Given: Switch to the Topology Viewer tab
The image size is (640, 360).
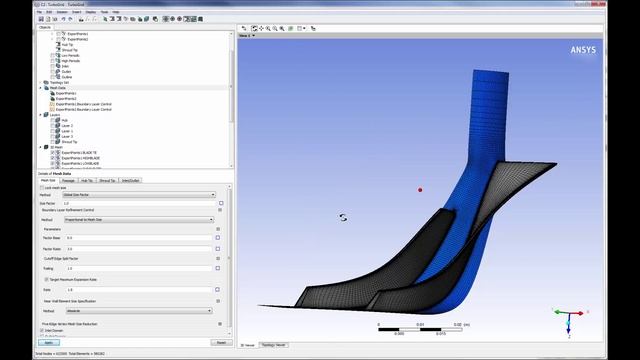Looking at the screenshot, I should tap(274, 345).
